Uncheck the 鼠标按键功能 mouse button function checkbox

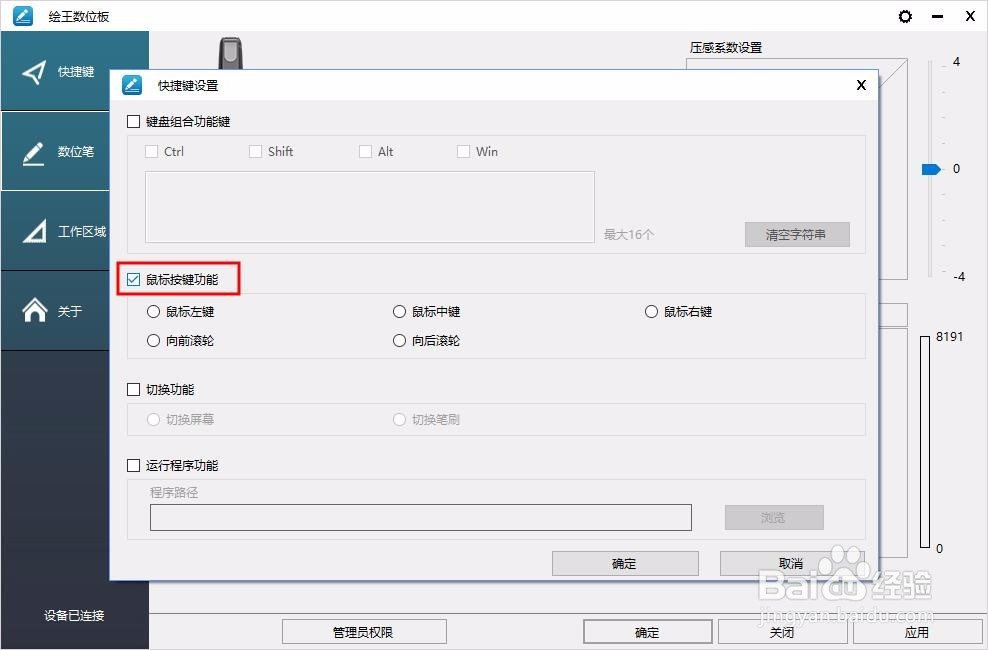click(x=133, y=279)
